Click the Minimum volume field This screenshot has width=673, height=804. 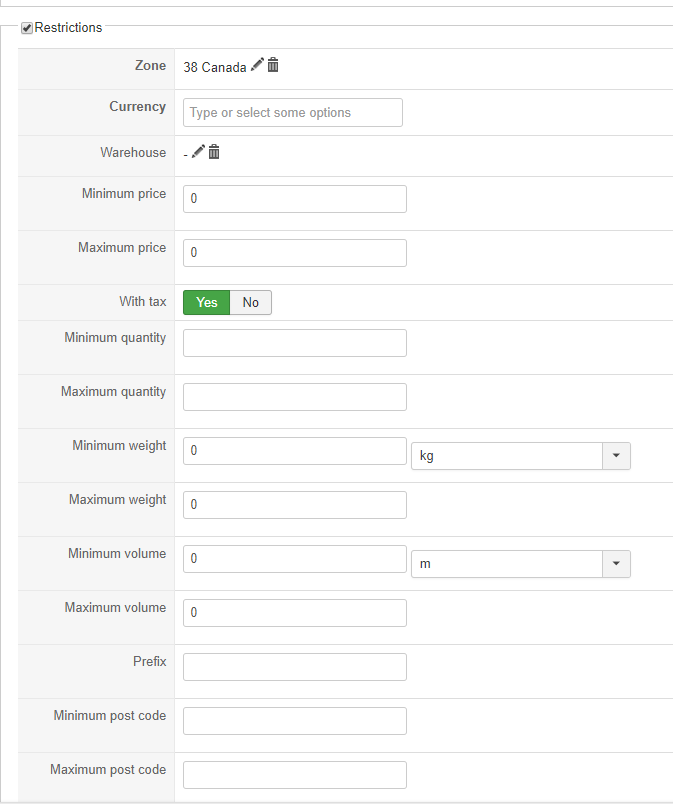tap(295, 559)
